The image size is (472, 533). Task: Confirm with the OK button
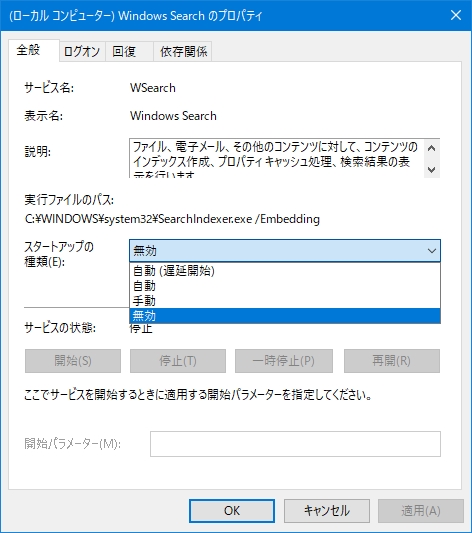pyautogui.click(x=232, y=511)
